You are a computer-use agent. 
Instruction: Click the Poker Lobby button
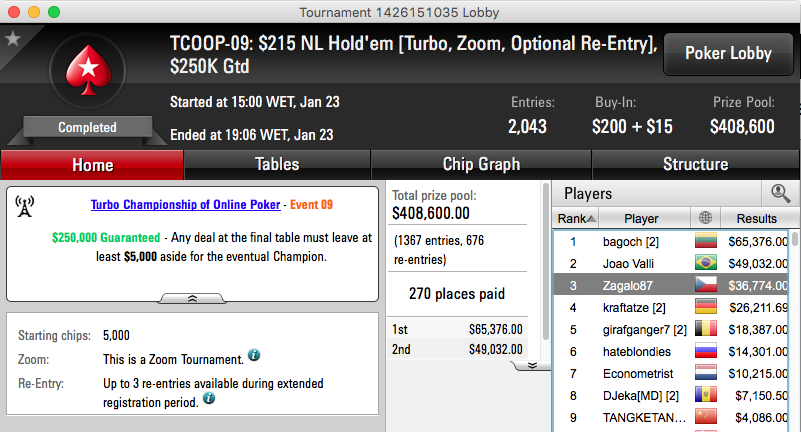tap(728, 54)
